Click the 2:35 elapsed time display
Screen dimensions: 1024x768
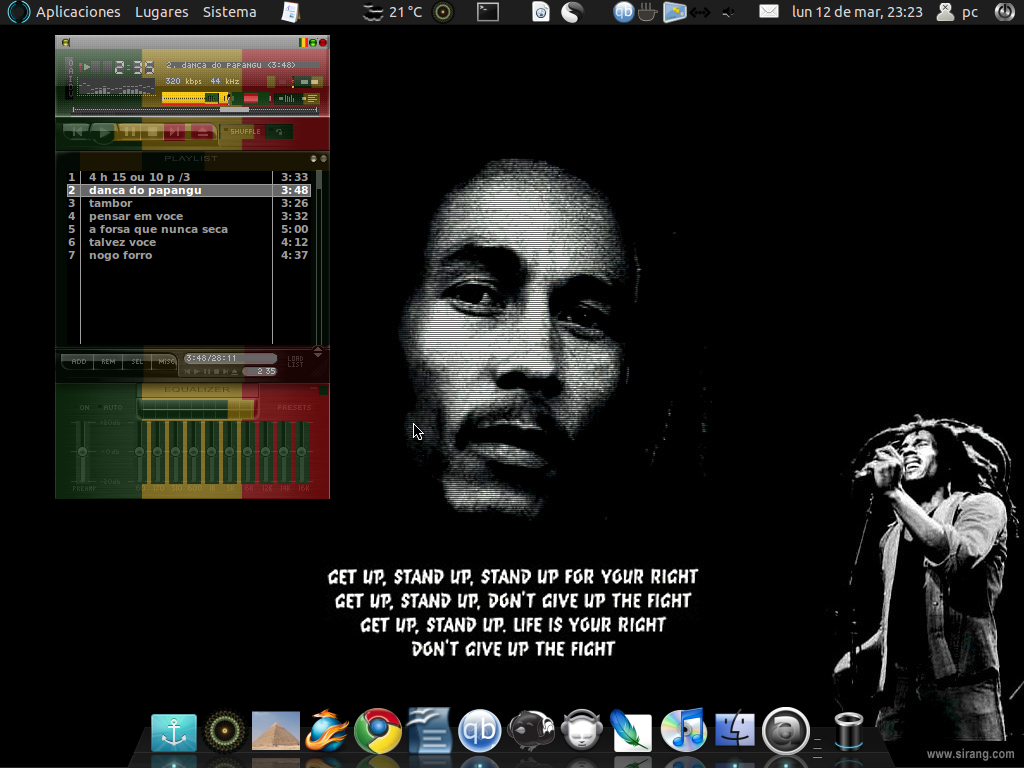(x=135, y=67)
